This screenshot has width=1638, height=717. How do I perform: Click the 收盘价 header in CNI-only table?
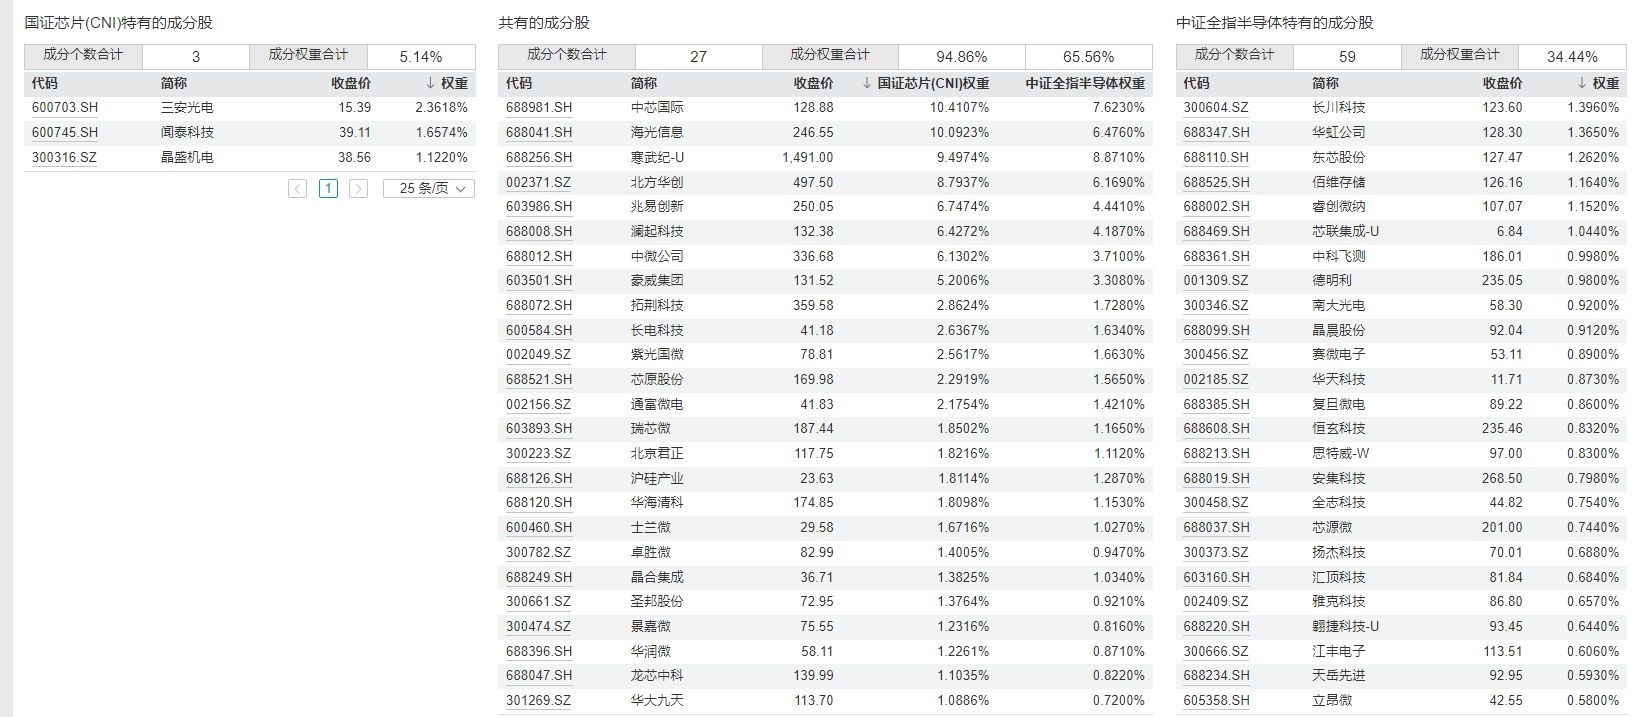pyautogui.click(x=351, y=83)
